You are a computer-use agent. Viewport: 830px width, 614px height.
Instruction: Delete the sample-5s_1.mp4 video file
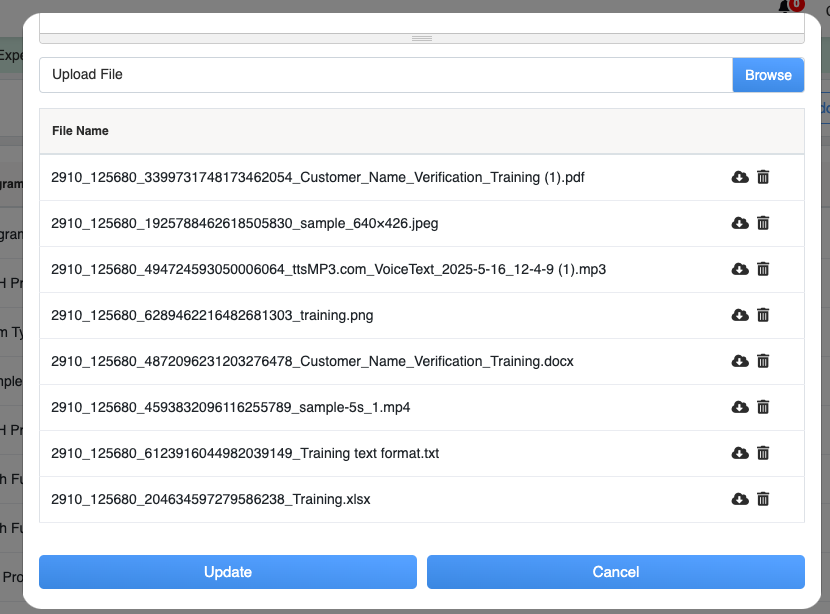tap(763, 407)
